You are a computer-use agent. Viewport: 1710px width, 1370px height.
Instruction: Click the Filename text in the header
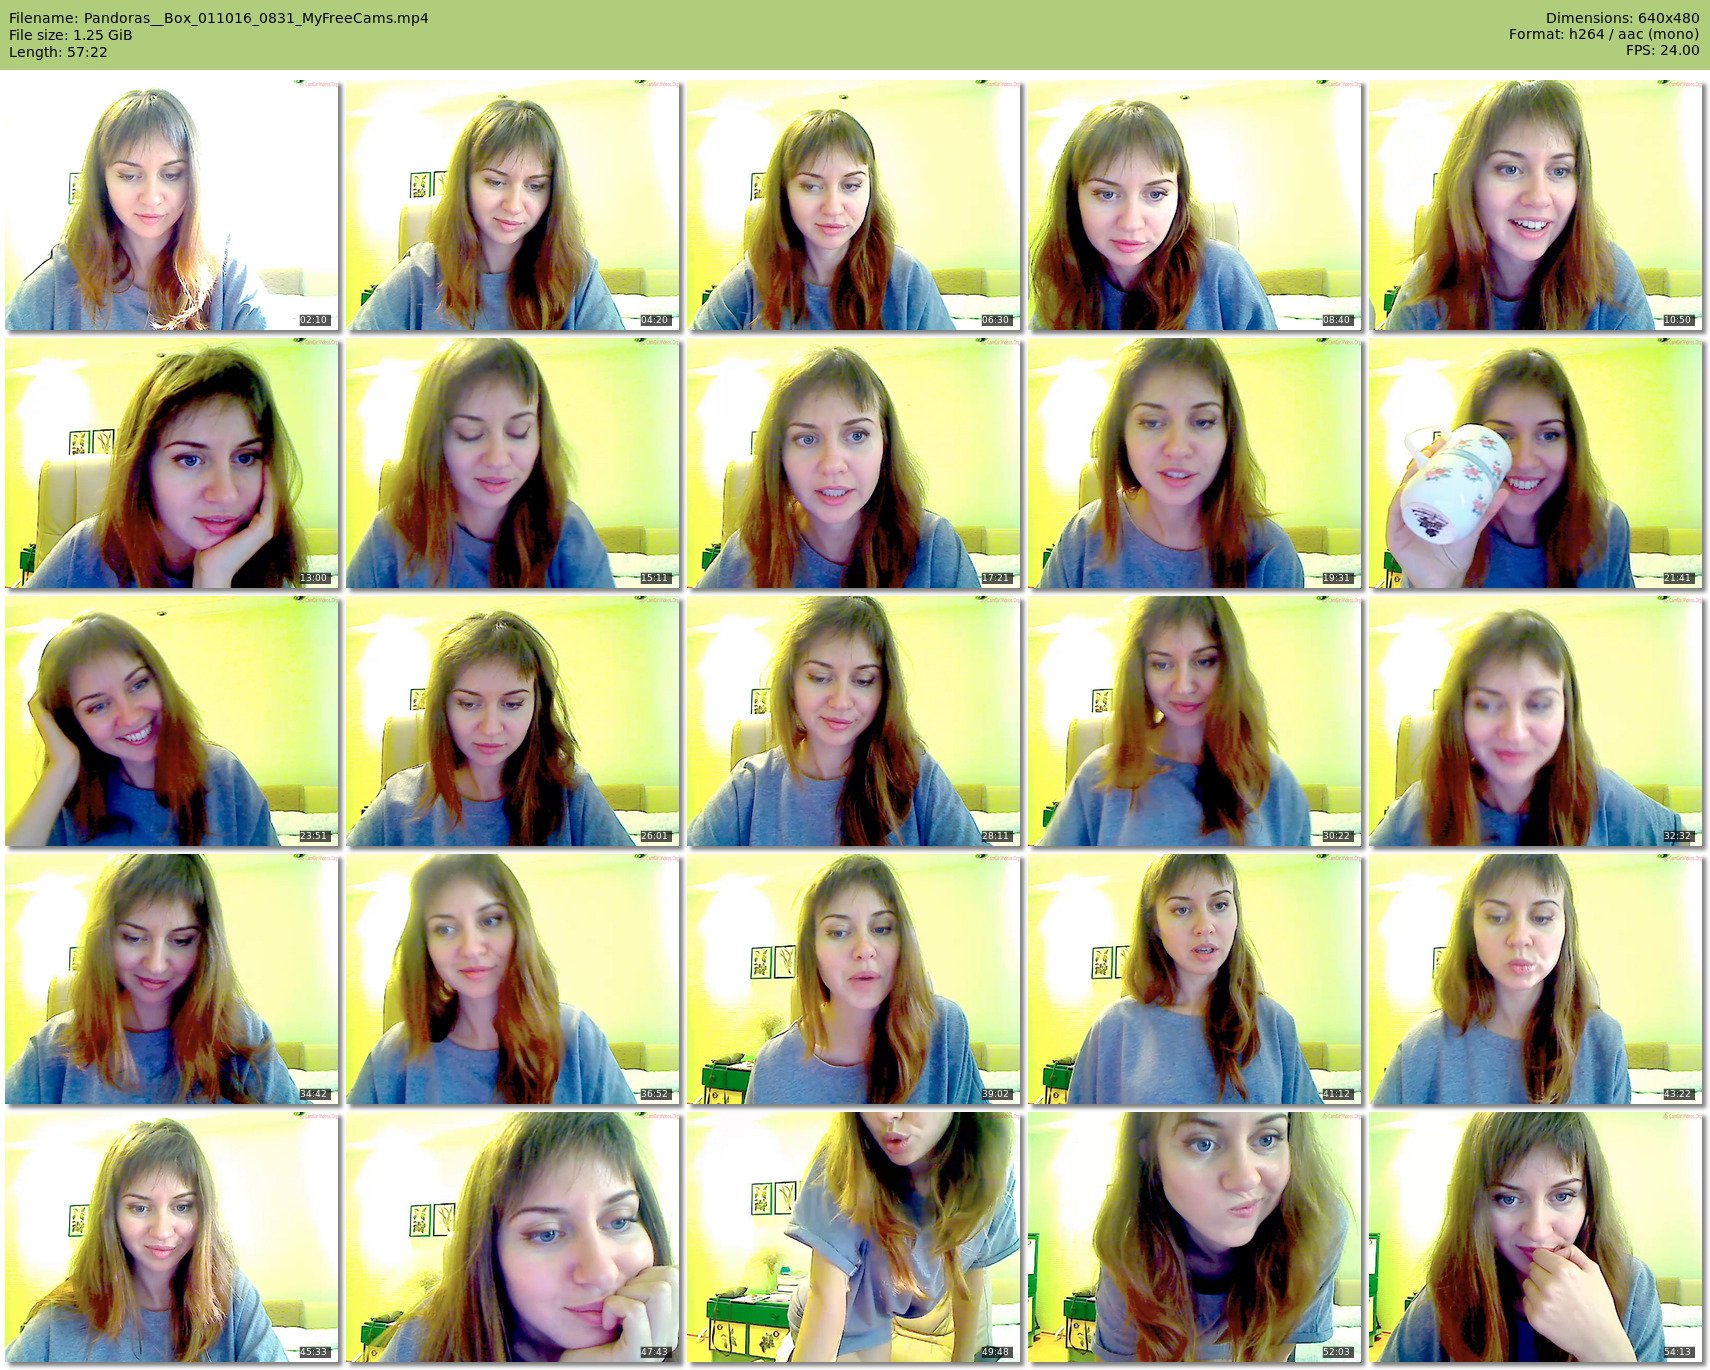(x=219, y=18)
